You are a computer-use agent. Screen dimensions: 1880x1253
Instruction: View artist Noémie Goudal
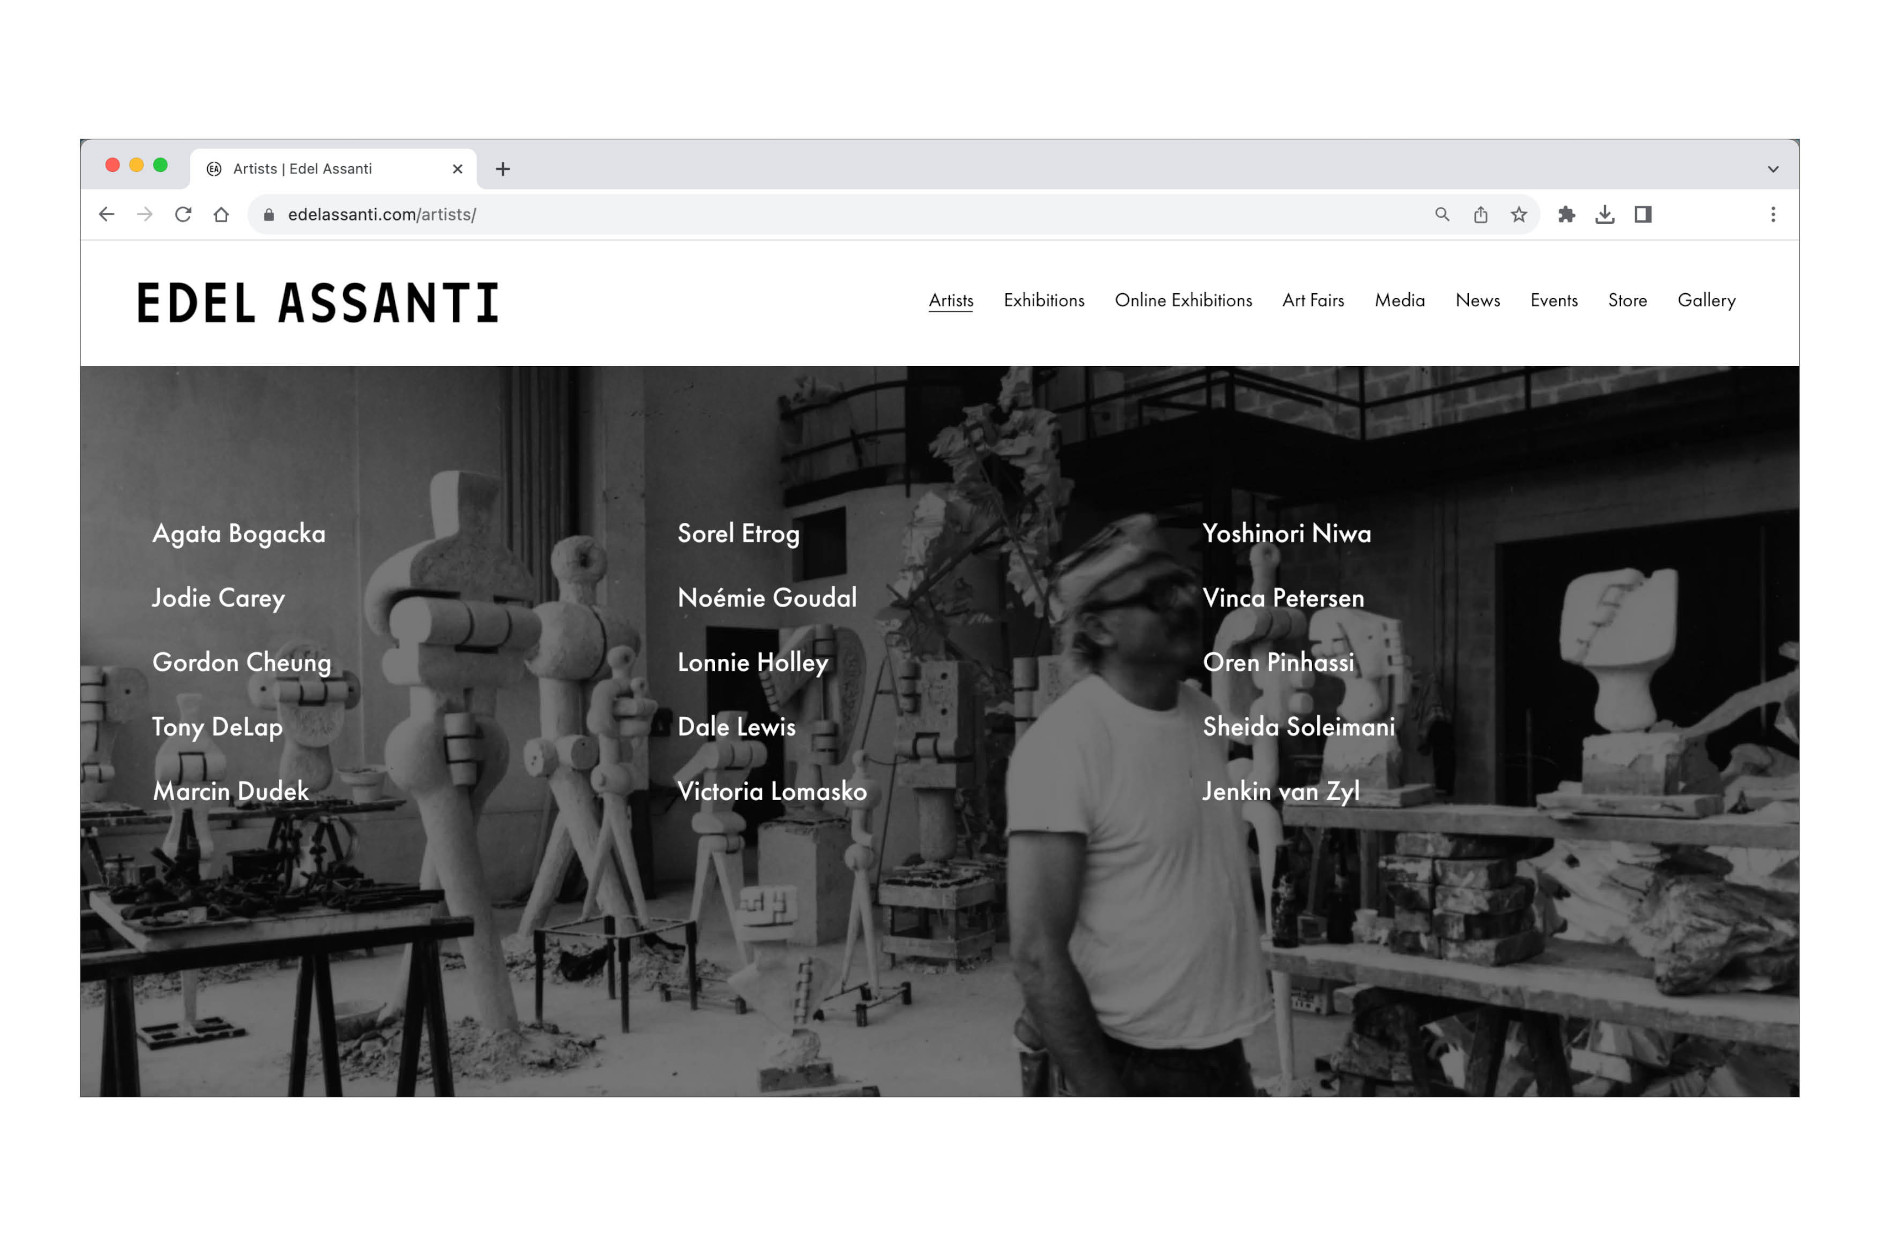(x=767, y=598)
